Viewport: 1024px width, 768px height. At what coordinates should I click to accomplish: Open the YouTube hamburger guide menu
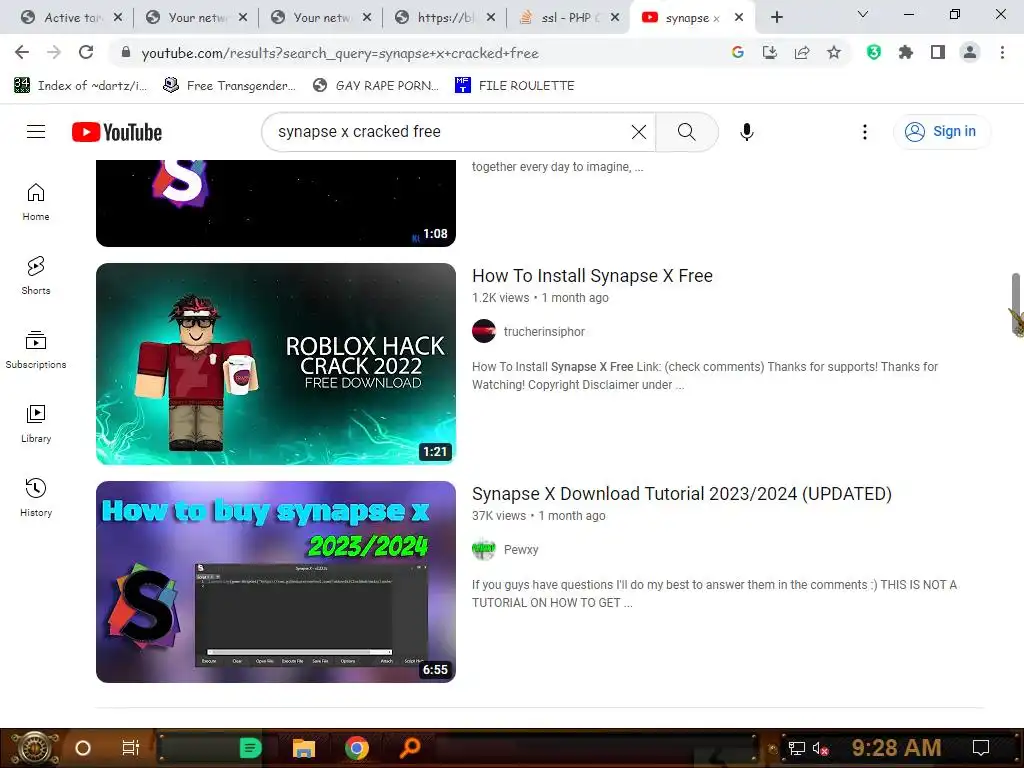(x=36, y=132)
